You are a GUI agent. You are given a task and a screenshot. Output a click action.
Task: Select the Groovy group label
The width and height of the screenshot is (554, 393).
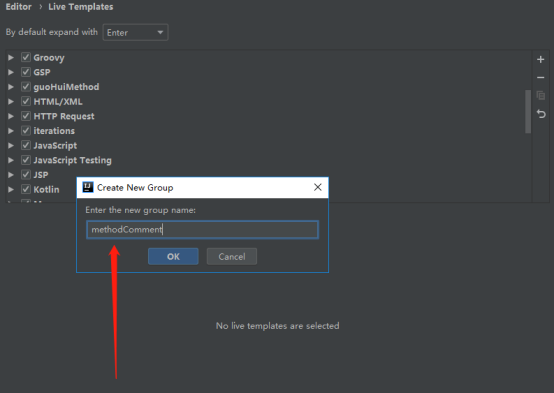click(x=49, y=58)
